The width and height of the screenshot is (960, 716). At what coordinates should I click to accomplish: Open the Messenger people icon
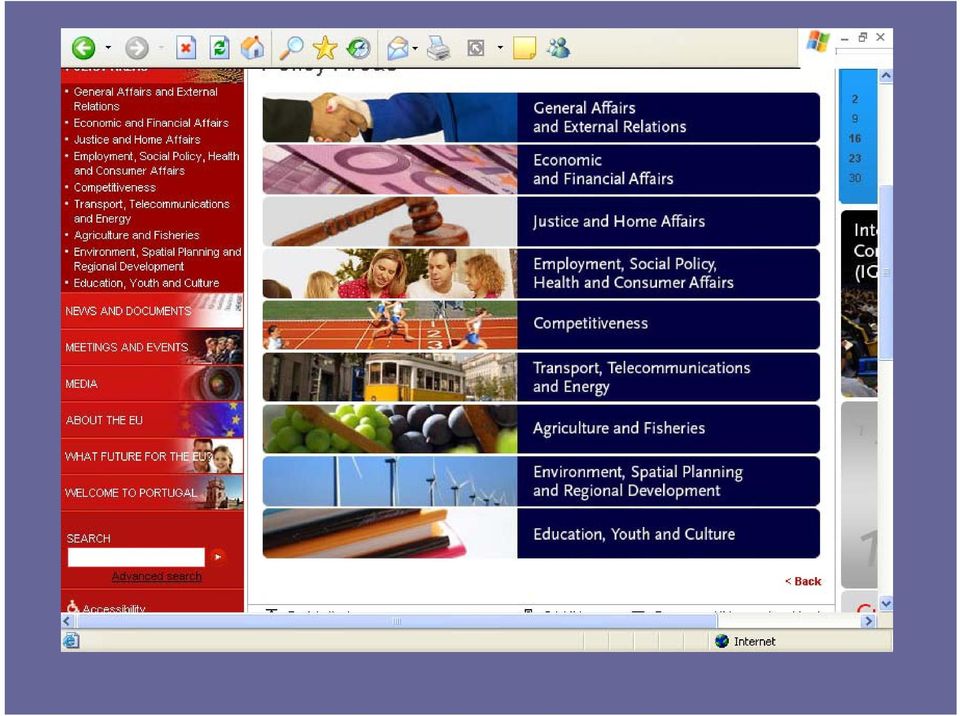click(558, 48)
